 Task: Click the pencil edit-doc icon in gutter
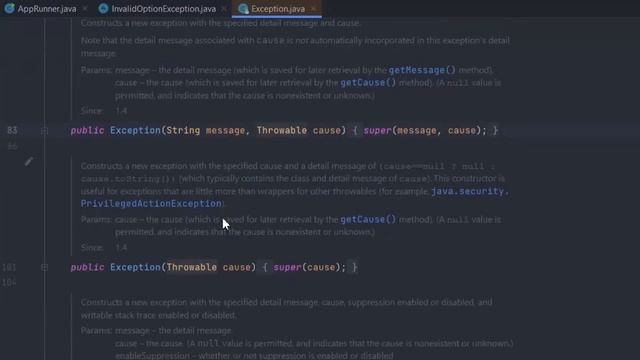29,161
